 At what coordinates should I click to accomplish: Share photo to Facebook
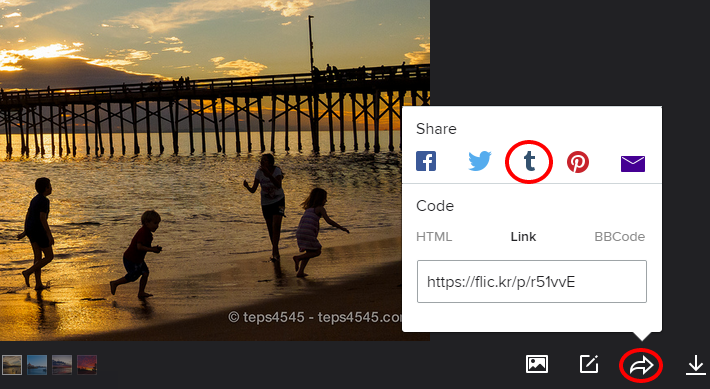click(x=426, y=161)
